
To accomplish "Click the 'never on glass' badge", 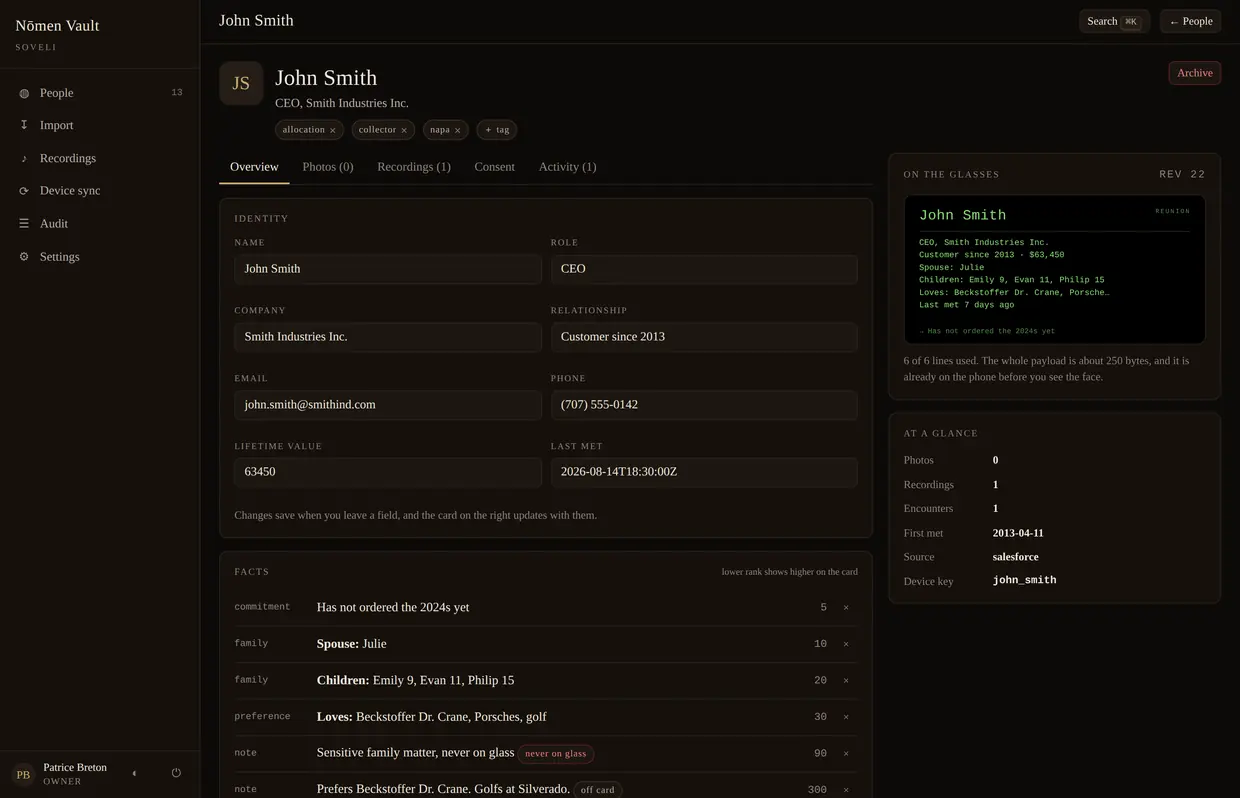I will (x=556, y=754).
